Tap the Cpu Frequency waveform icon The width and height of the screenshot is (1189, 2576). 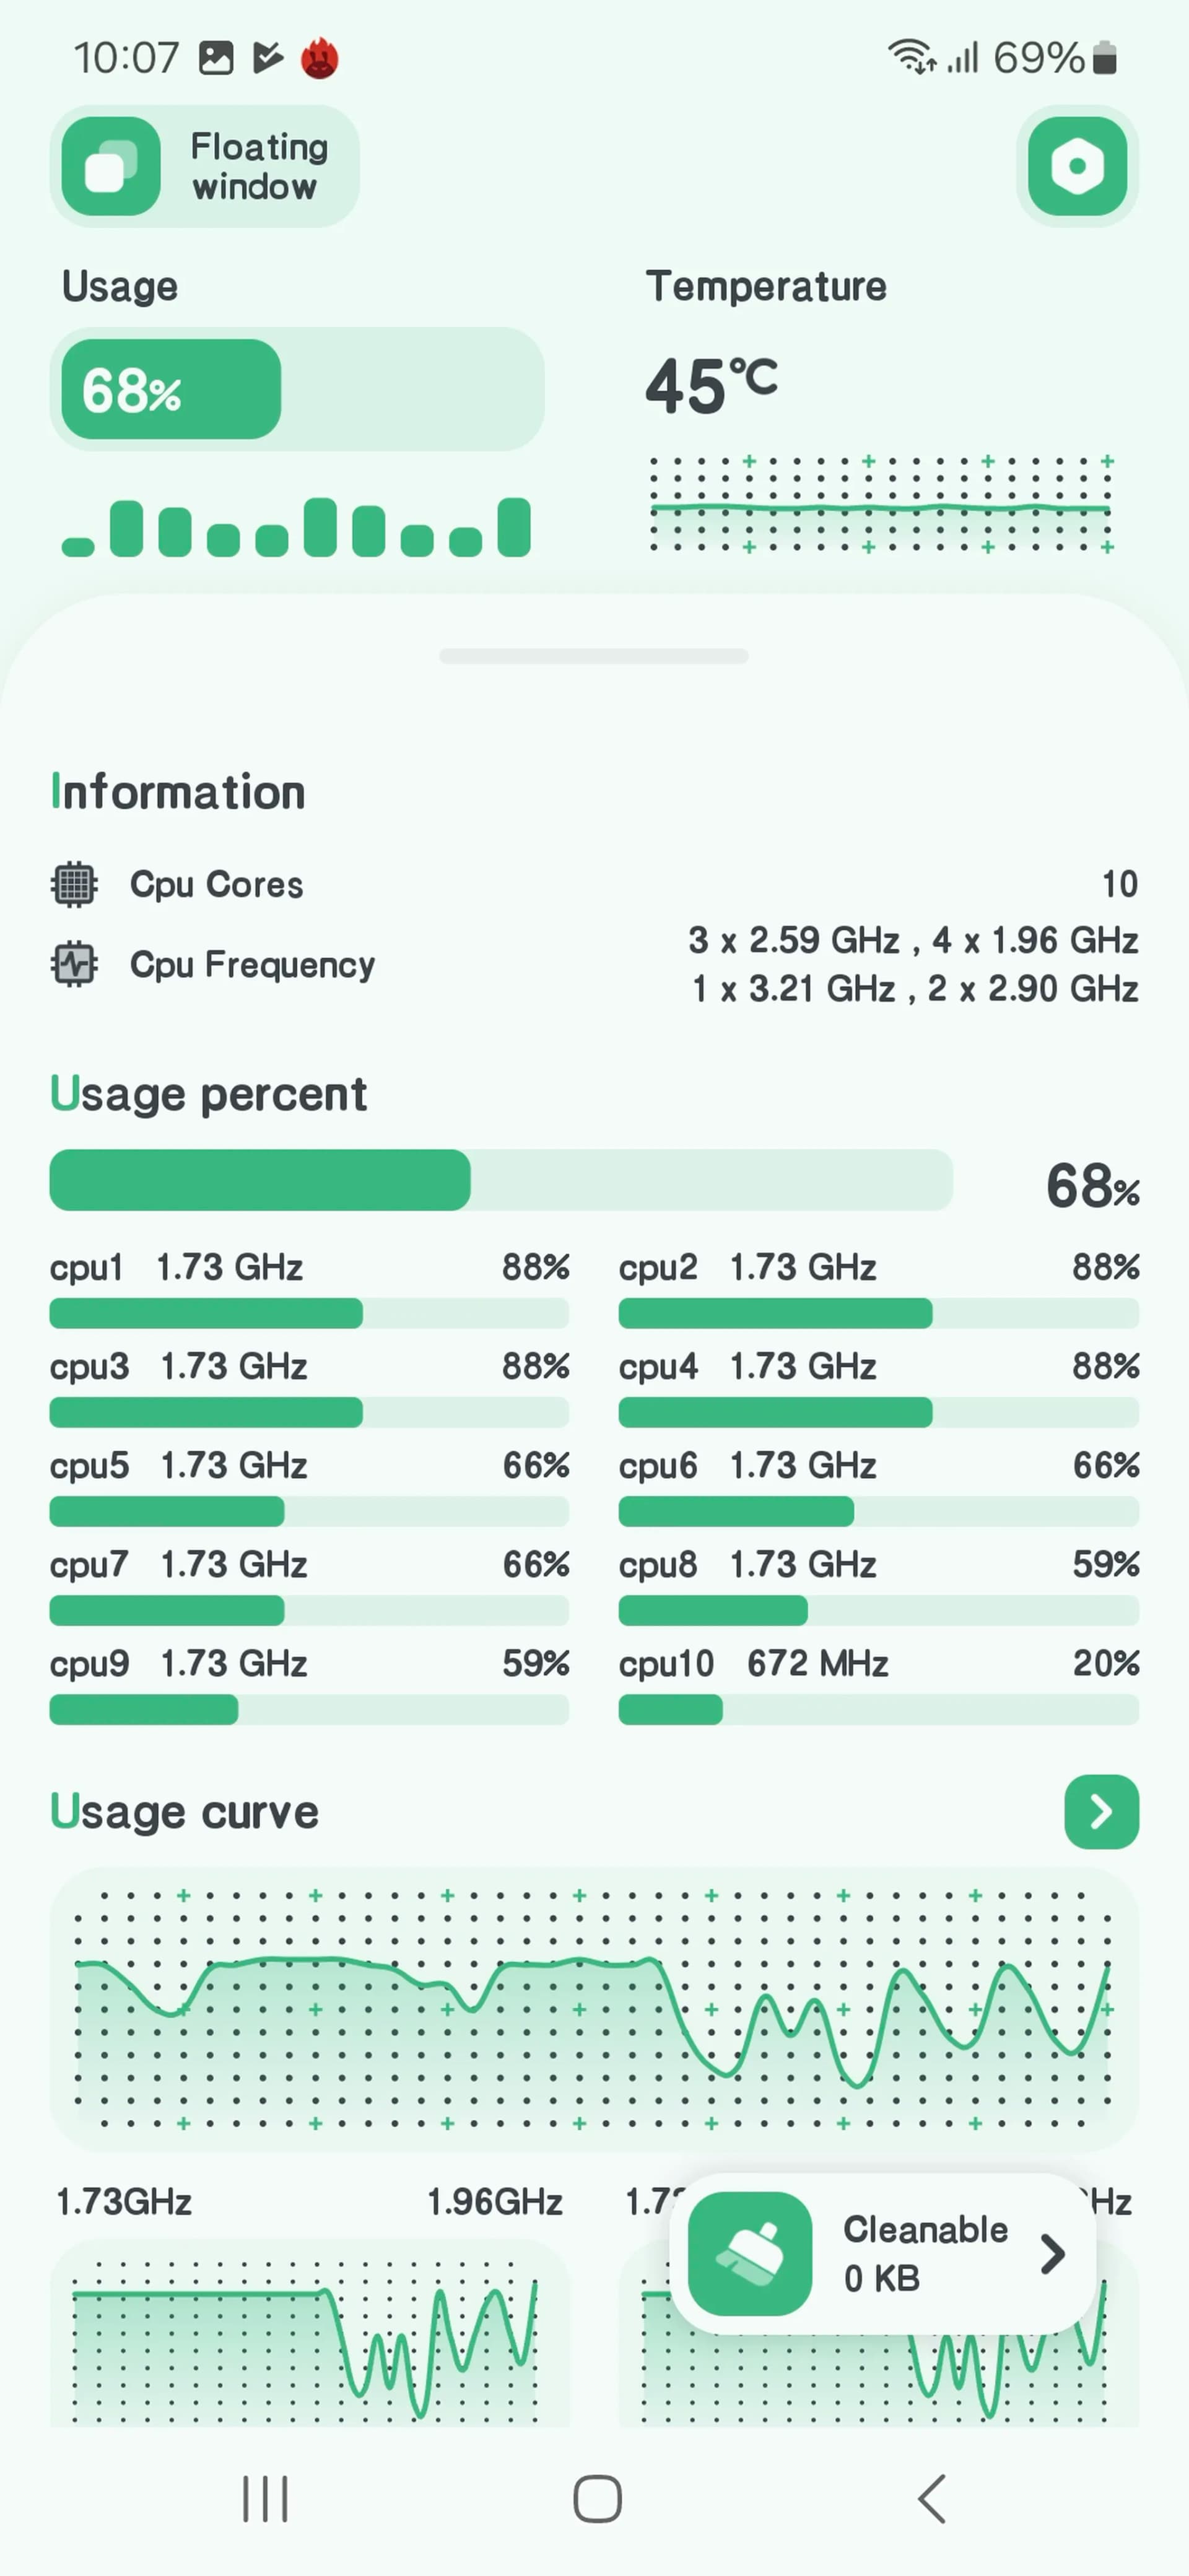(x=75, y=963)
